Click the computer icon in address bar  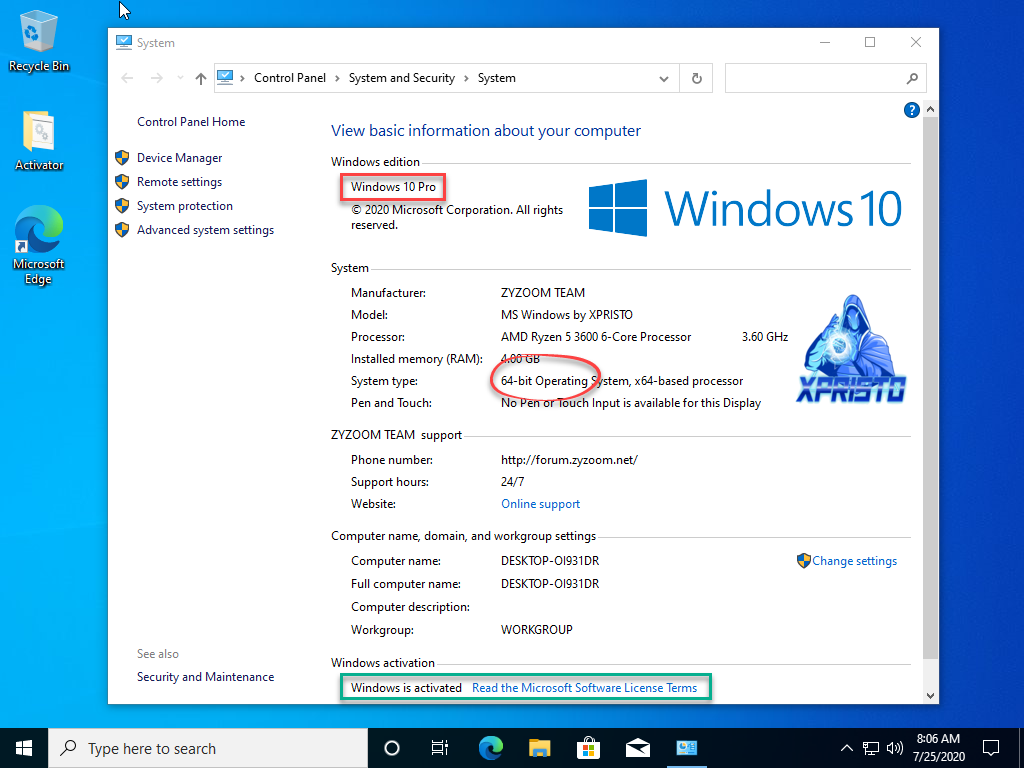pos(225,78)
